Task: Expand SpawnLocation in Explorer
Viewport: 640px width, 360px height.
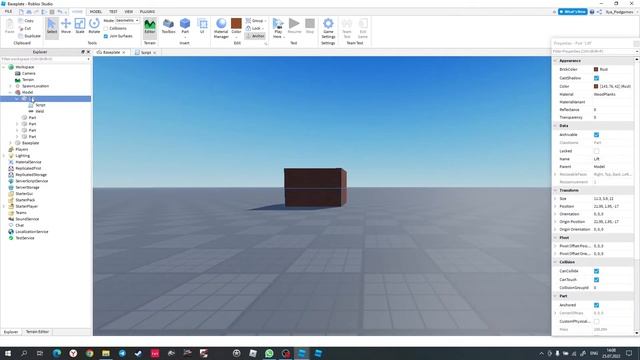Action: (x=11, y=86)
